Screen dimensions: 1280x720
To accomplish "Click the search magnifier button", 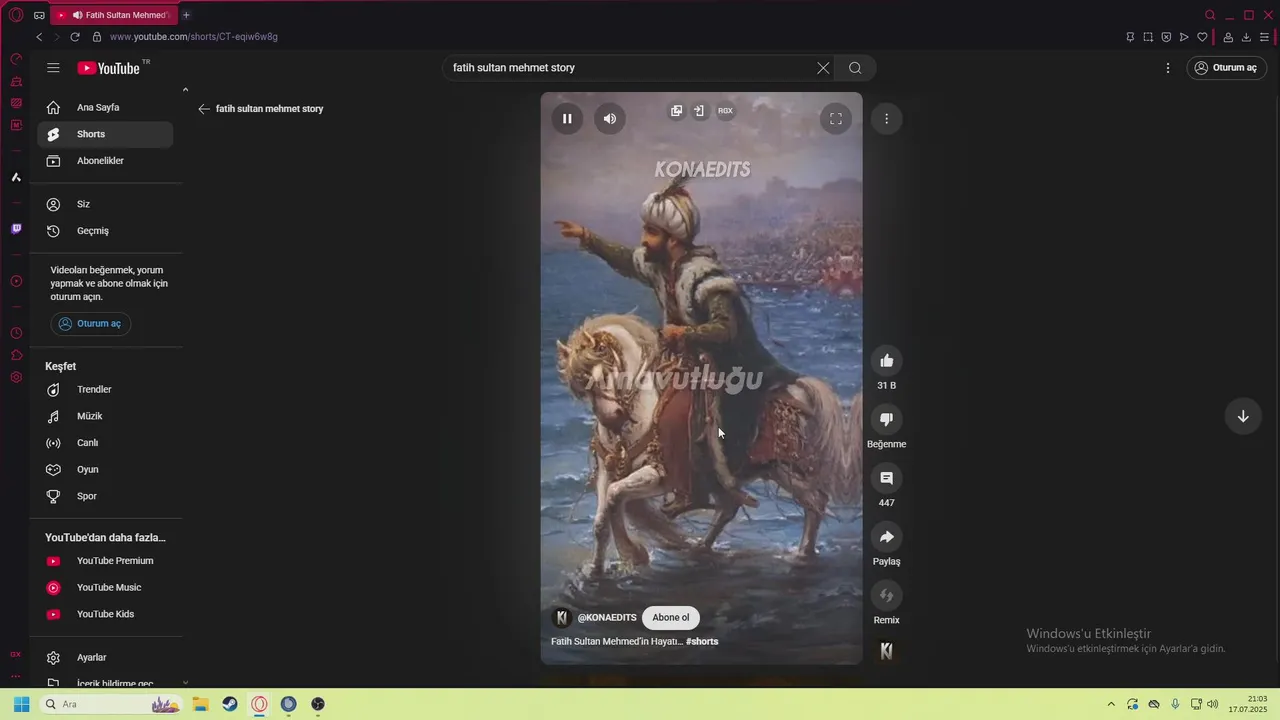I will [855, 68].
